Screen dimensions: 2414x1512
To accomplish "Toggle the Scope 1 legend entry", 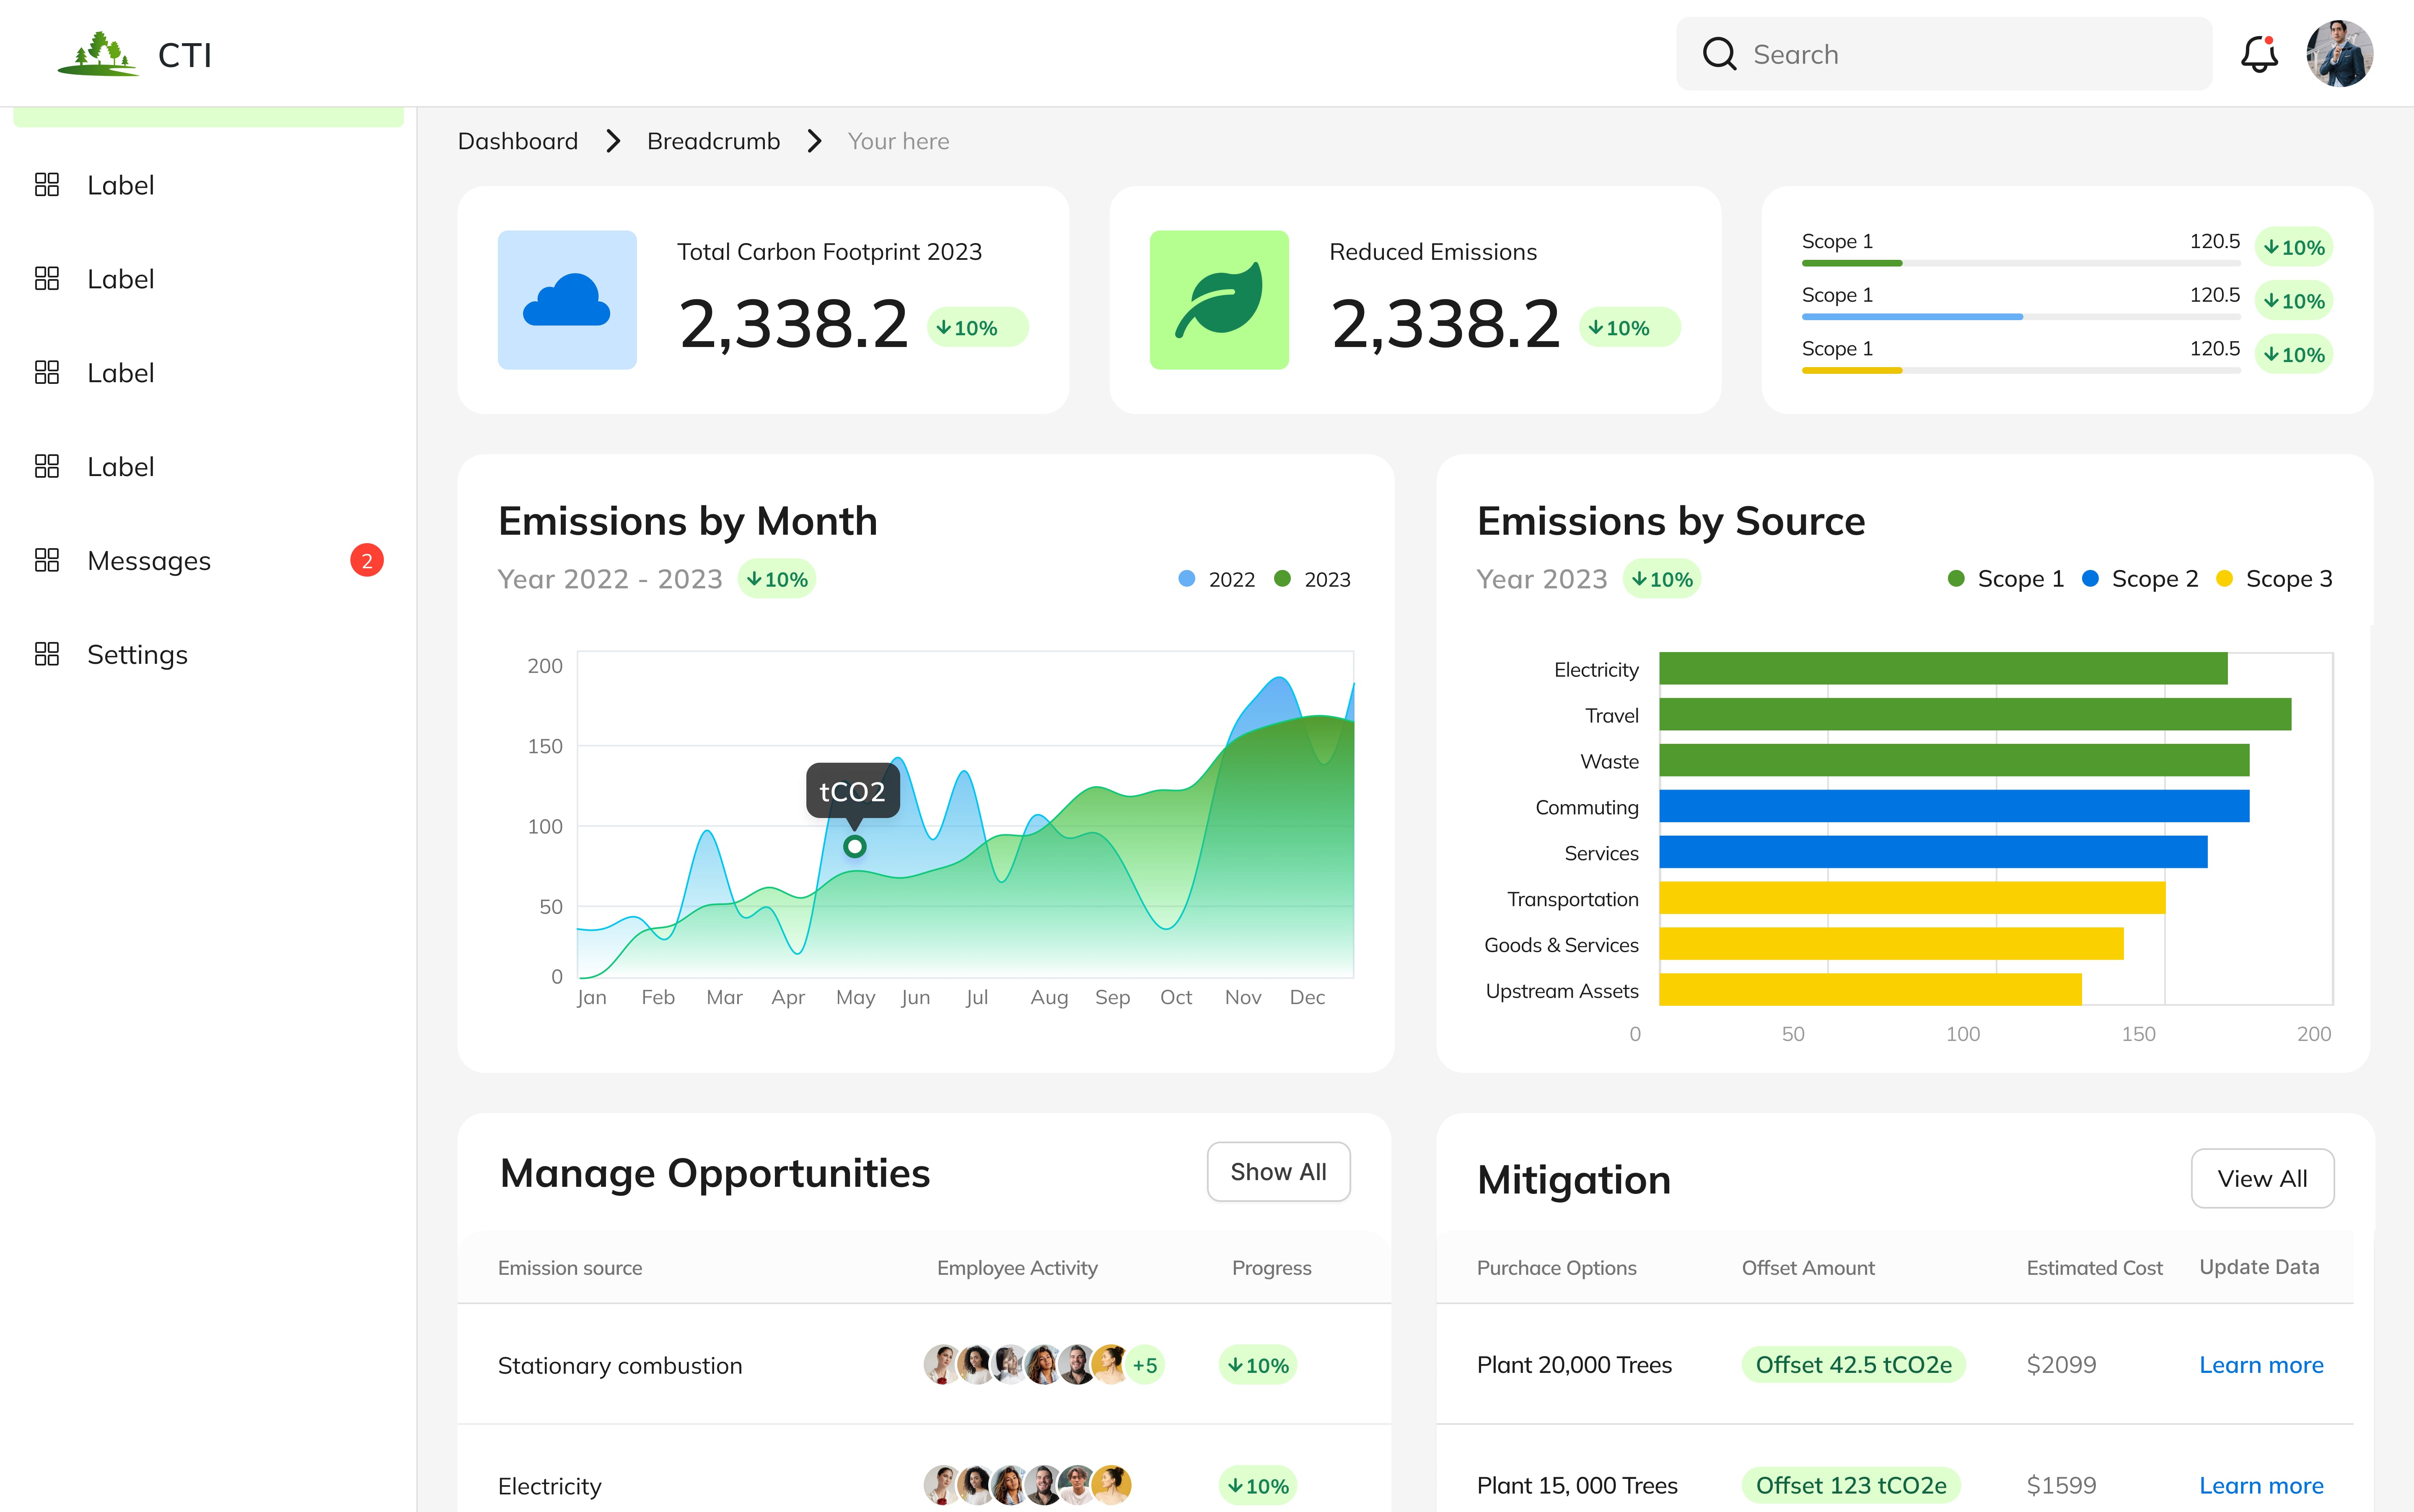I will 2006,579.
